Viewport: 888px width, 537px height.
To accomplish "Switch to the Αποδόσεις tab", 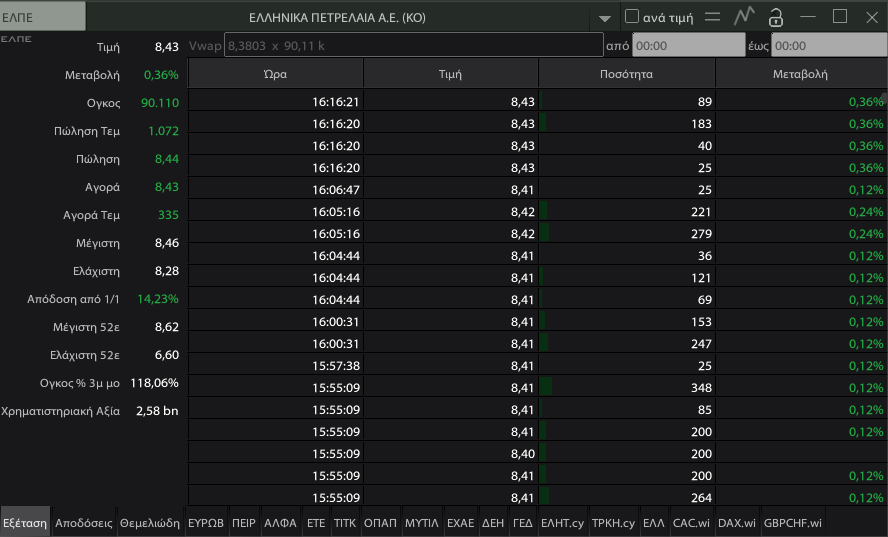I will tap(84, 523).
